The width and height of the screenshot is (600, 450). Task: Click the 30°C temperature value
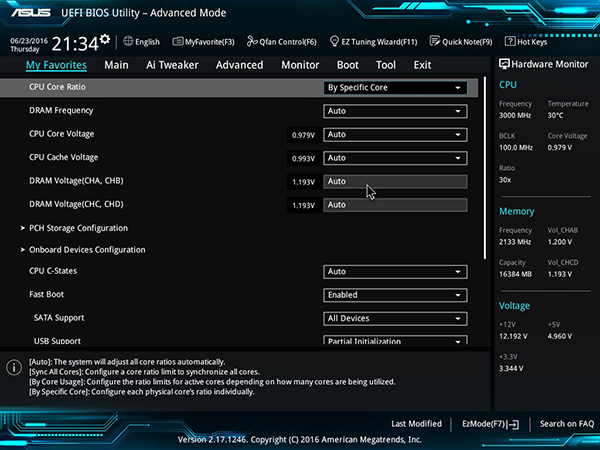(x=555, y=115)
